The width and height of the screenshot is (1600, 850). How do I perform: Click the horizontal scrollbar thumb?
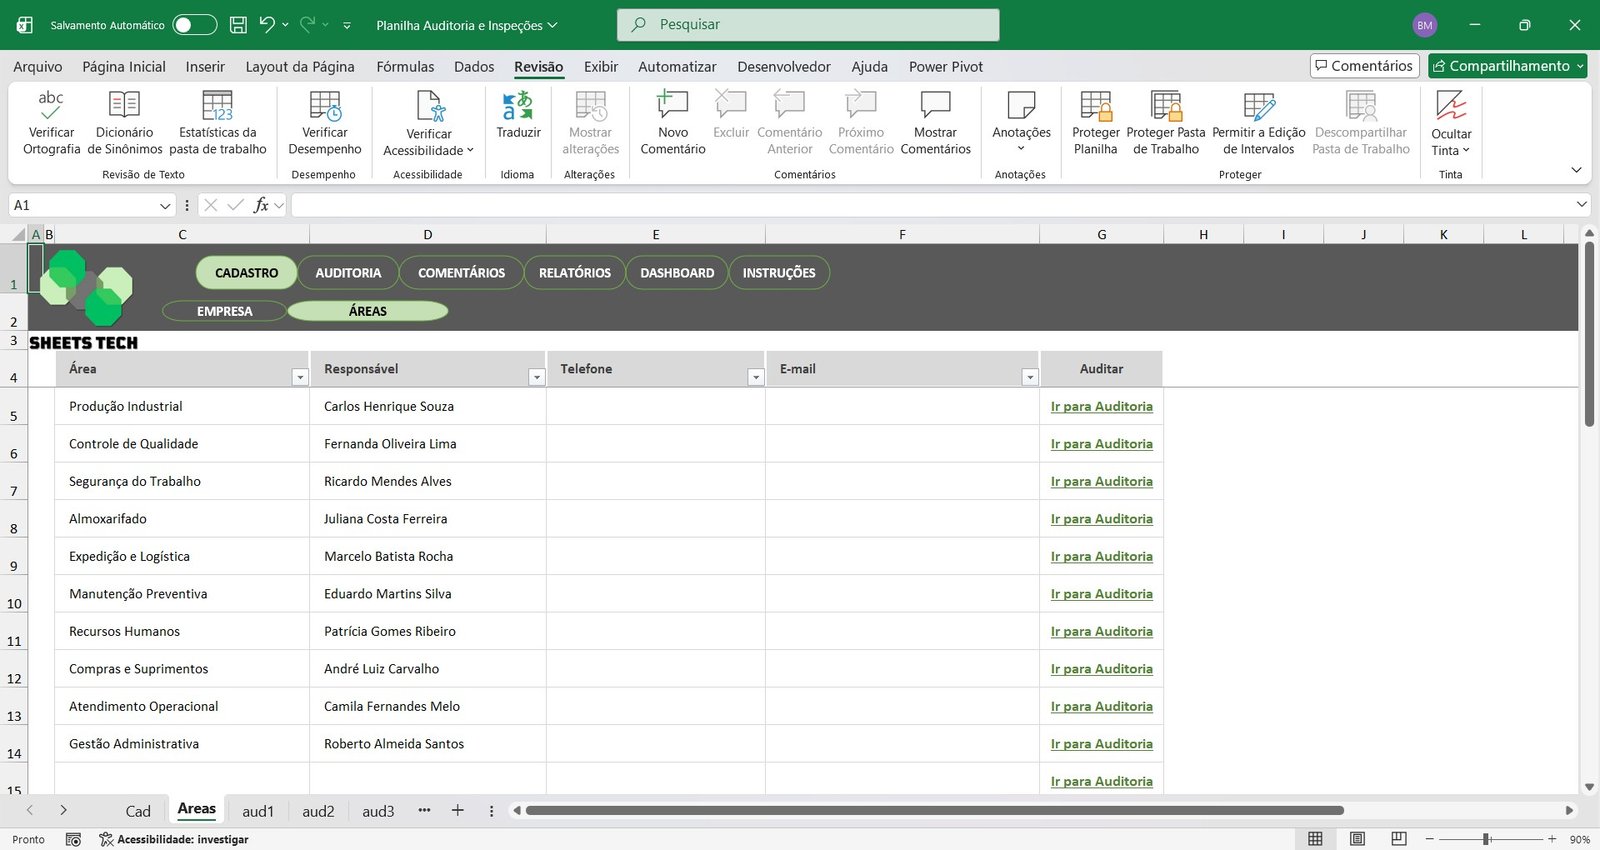(x=935, y=811)
